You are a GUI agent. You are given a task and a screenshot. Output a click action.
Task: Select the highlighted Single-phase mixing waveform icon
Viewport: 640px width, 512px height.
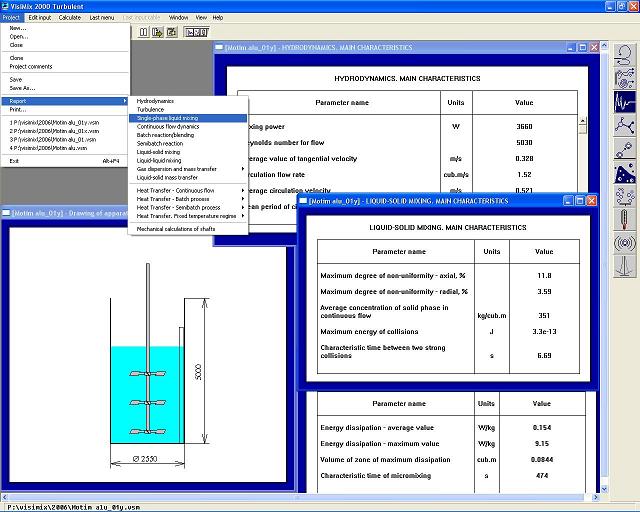[x=624, y=102]
